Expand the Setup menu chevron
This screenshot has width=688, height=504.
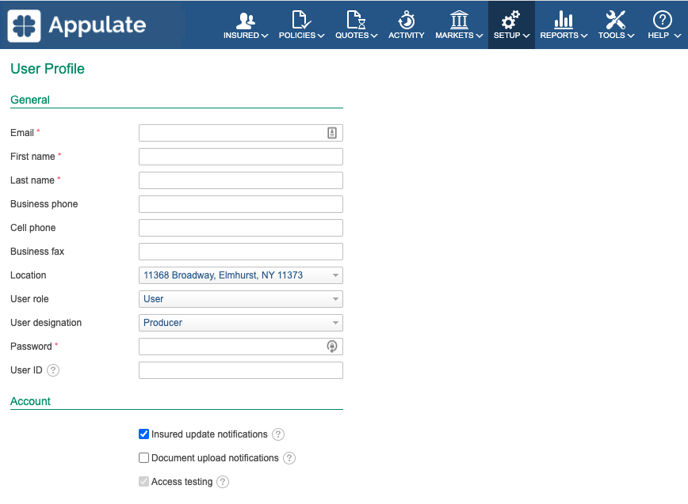coord(526,36)
